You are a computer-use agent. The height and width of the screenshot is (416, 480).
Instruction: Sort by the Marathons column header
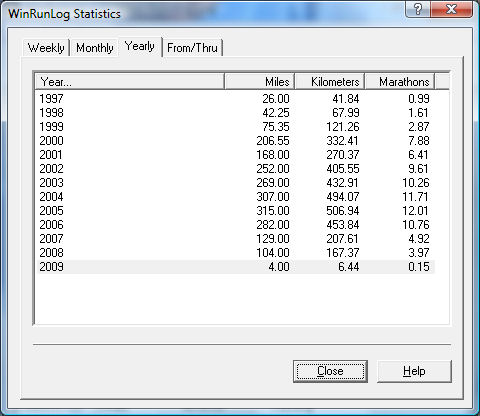pos(400,82)
